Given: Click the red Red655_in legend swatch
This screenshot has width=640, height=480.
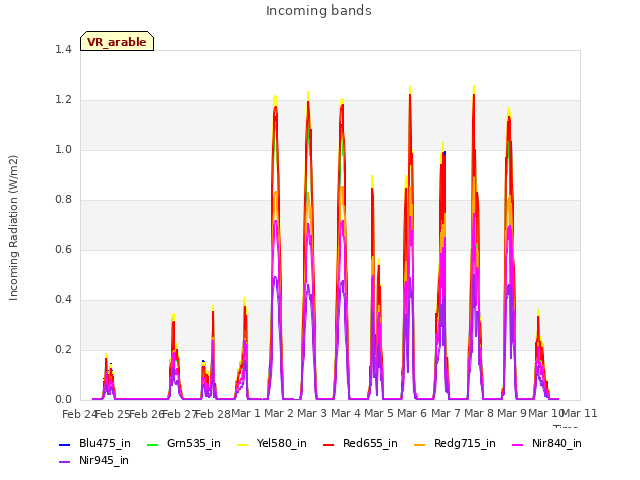Looking at the screenshot, I should point(329,444).
